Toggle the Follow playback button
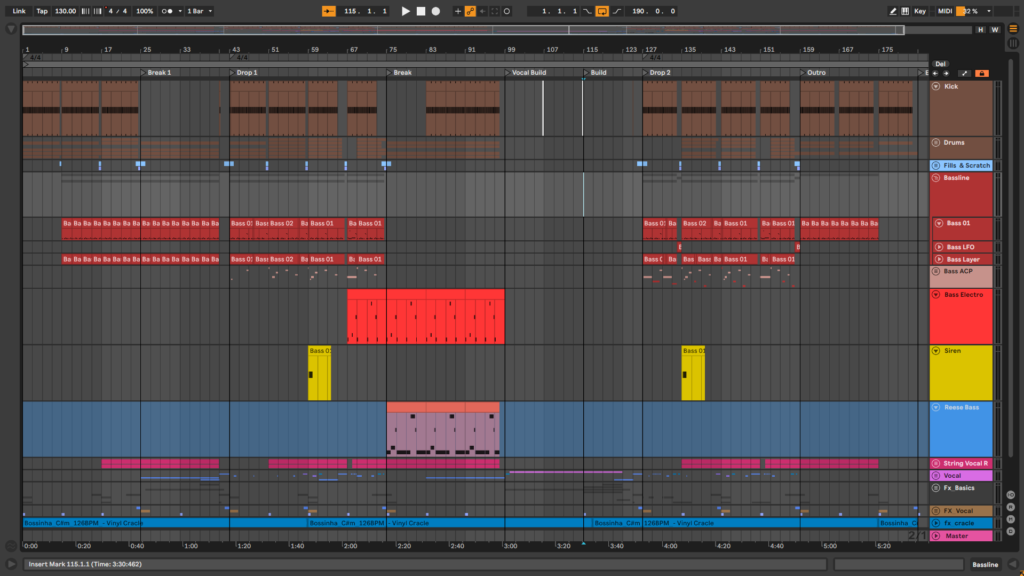The width and height of the screenshot is (1024, 576). click(329, 11)
